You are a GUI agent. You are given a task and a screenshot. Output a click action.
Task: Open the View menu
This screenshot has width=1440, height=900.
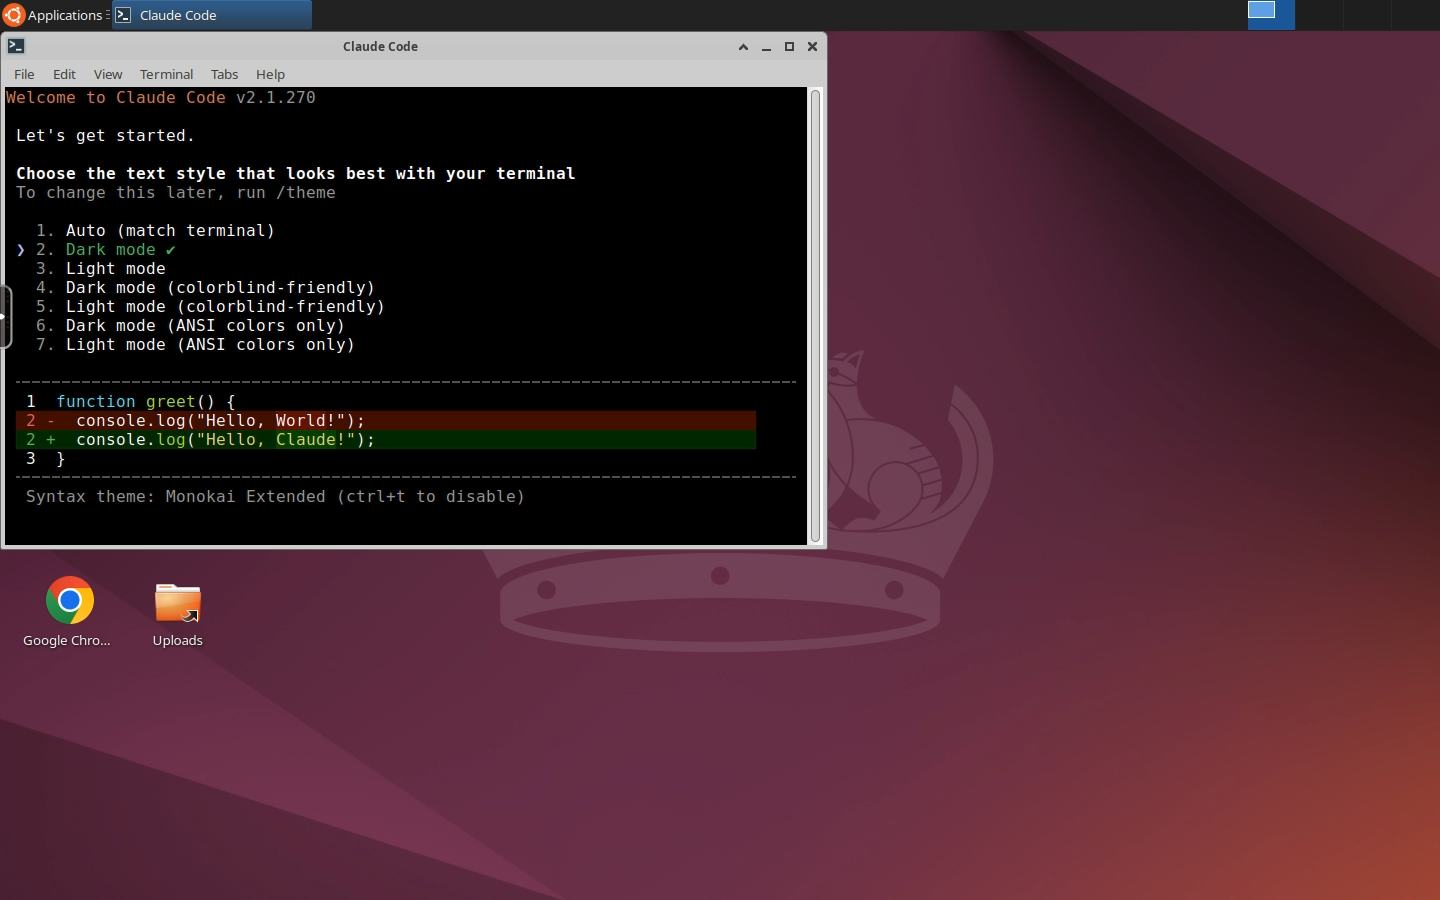click(108, 74)
